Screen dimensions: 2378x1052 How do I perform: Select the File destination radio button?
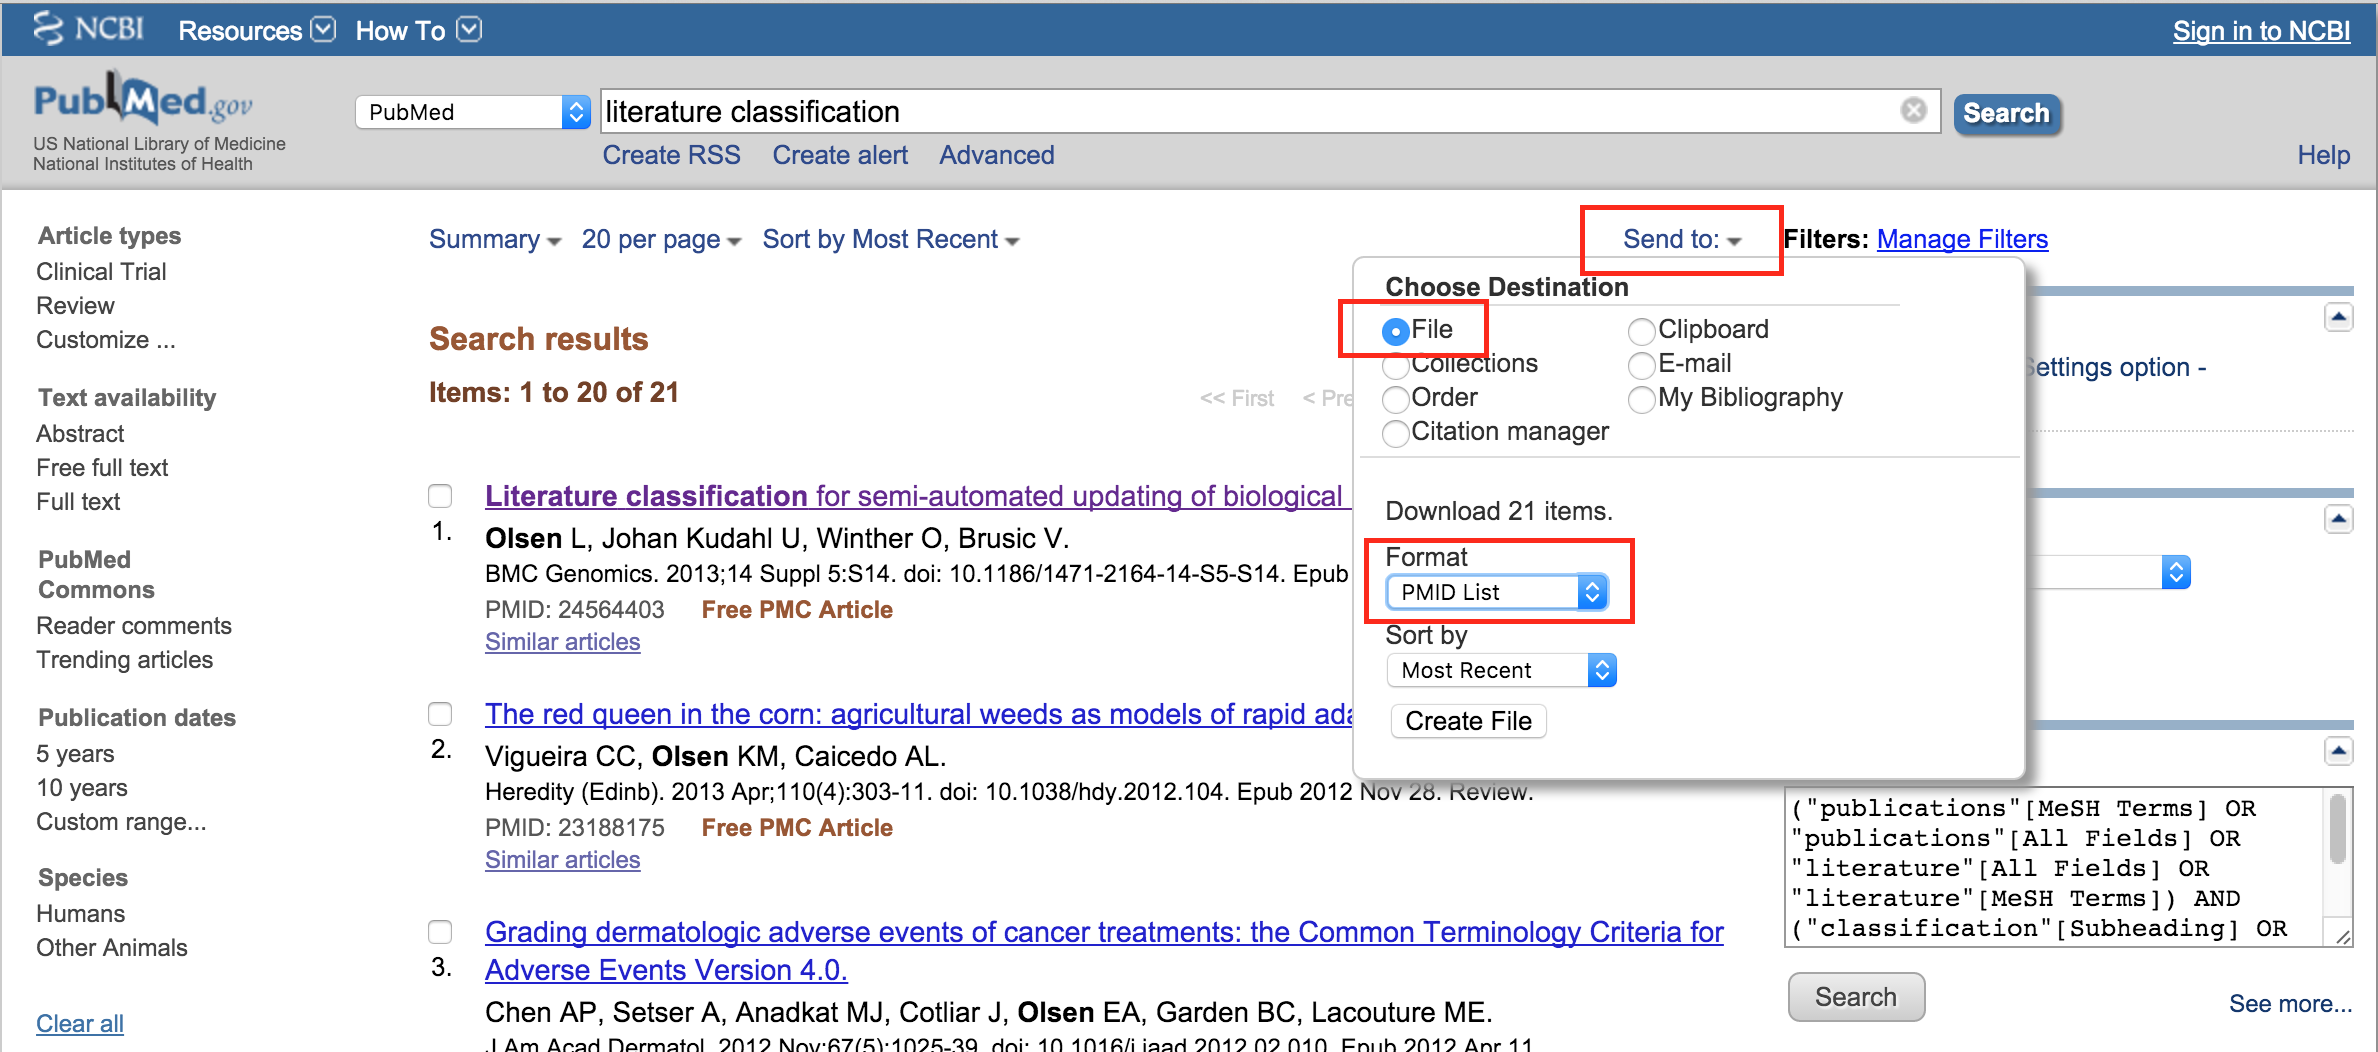click(1395, 331)
